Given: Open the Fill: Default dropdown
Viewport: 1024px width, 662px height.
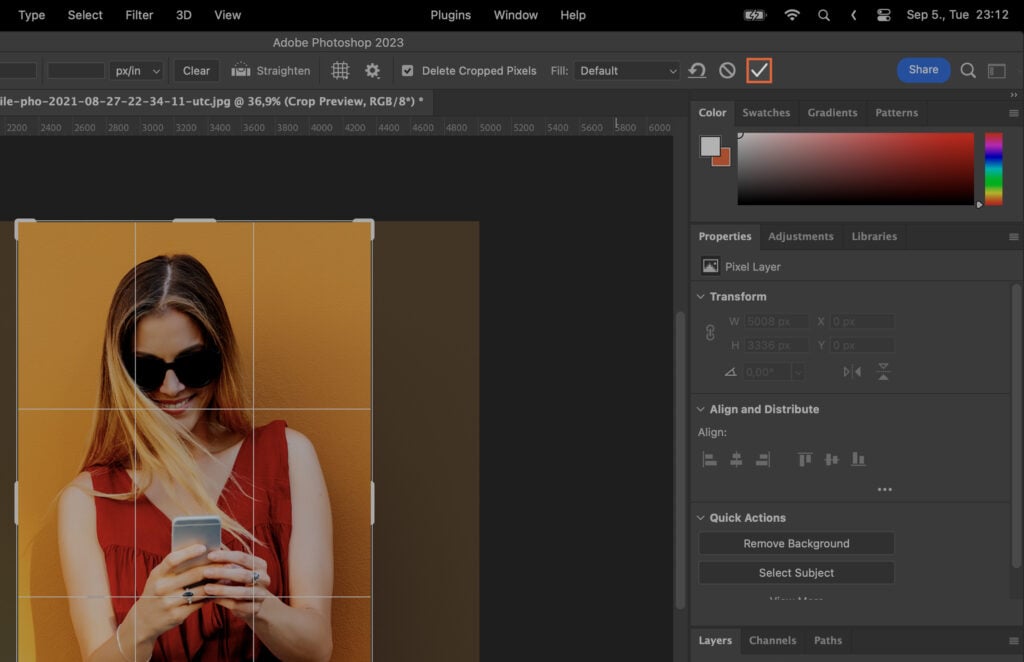Looking at the screenshot, I should click(627, 70).
